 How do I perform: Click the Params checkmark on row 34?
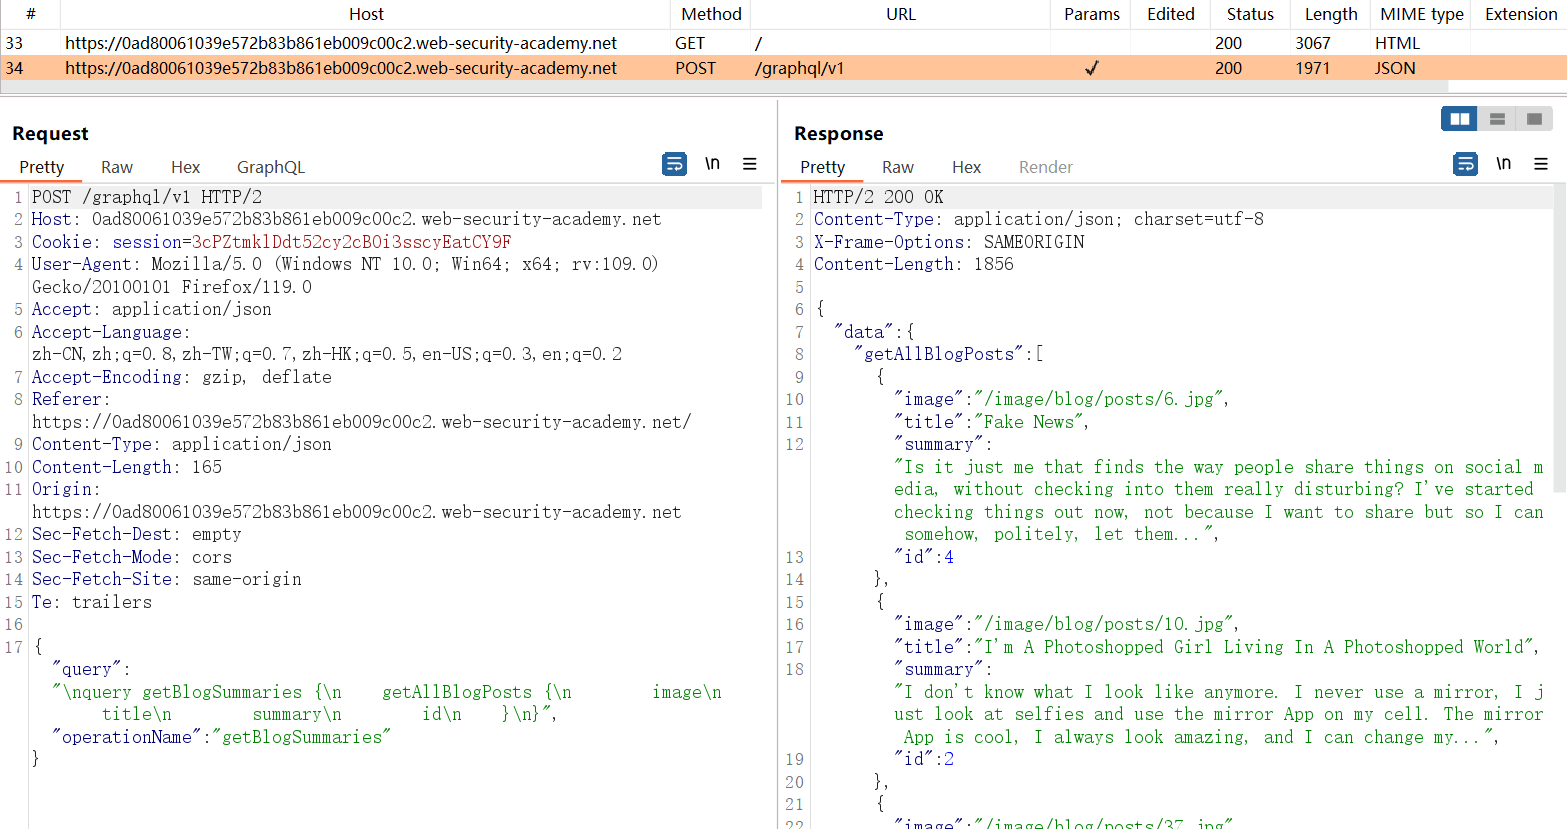click(x=1091, y=68)
